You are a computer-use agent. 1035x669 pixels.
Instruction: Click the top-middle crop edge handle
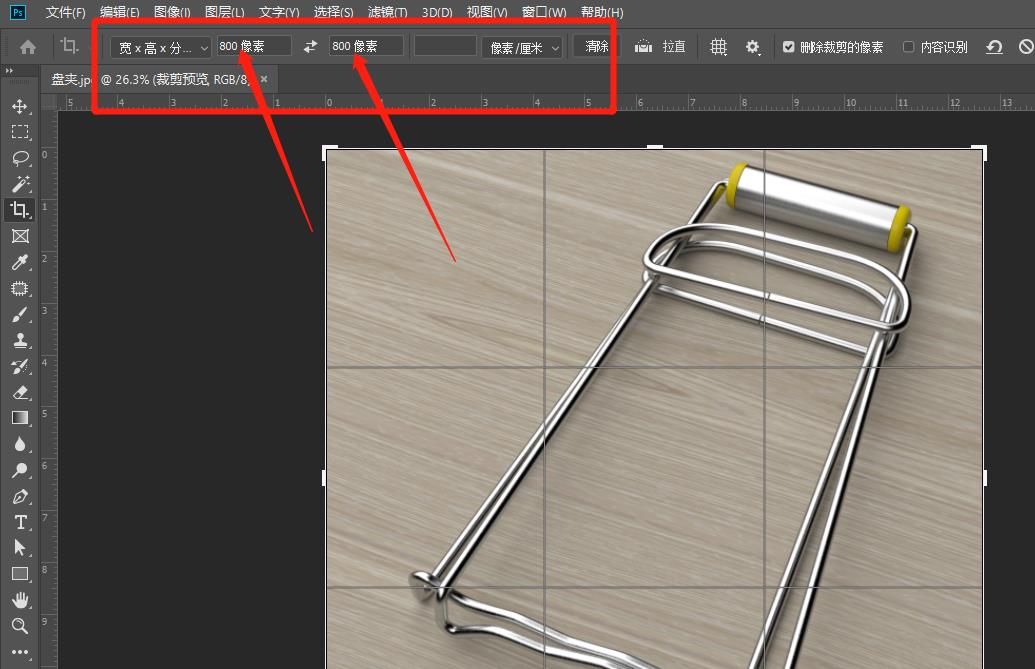655,147
